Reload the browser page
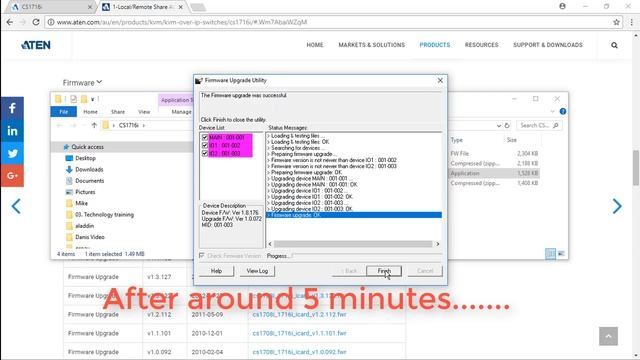The width and height of the screenshot is (640, 360). [36, 22]
